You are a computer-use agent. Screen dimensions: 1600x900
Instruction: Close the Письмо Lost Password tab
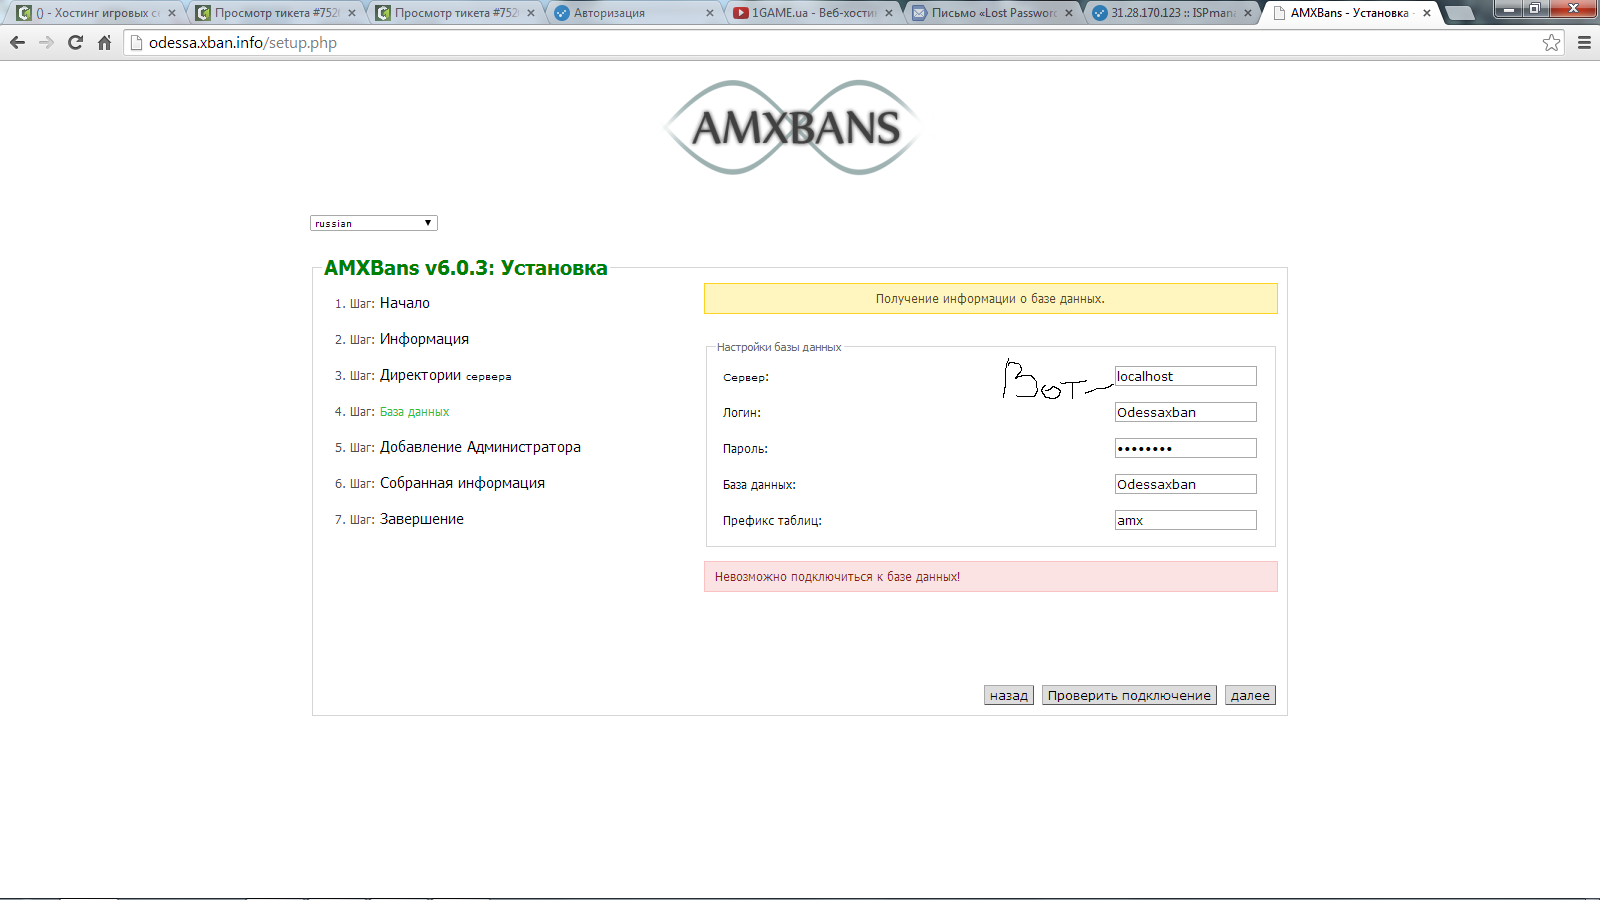[1069, 13]
